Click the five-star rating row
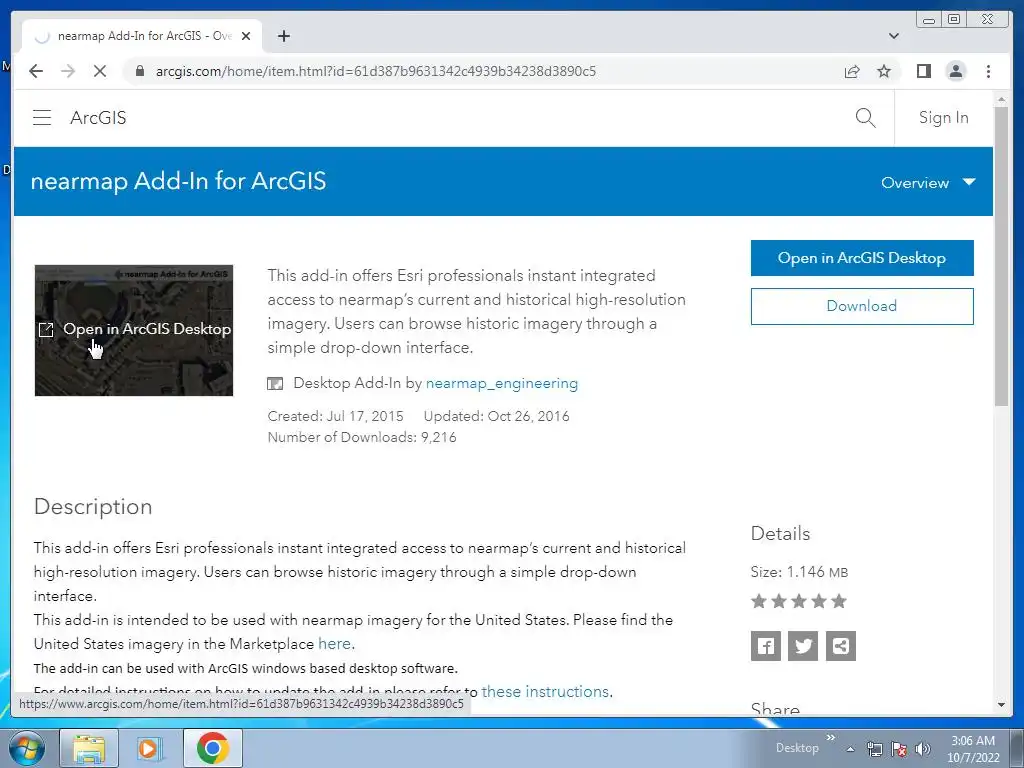The image size is (1024, 768). click(x=799, y=601)
